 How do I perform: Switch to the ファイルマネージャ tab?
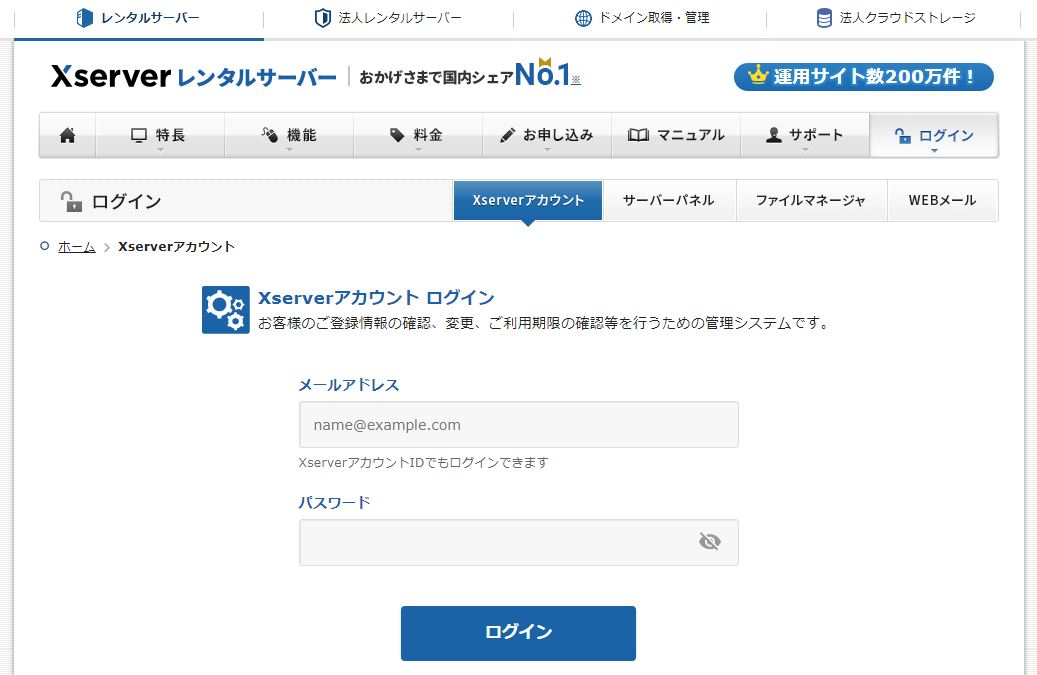pyautogui.click(x=811, y=200)
